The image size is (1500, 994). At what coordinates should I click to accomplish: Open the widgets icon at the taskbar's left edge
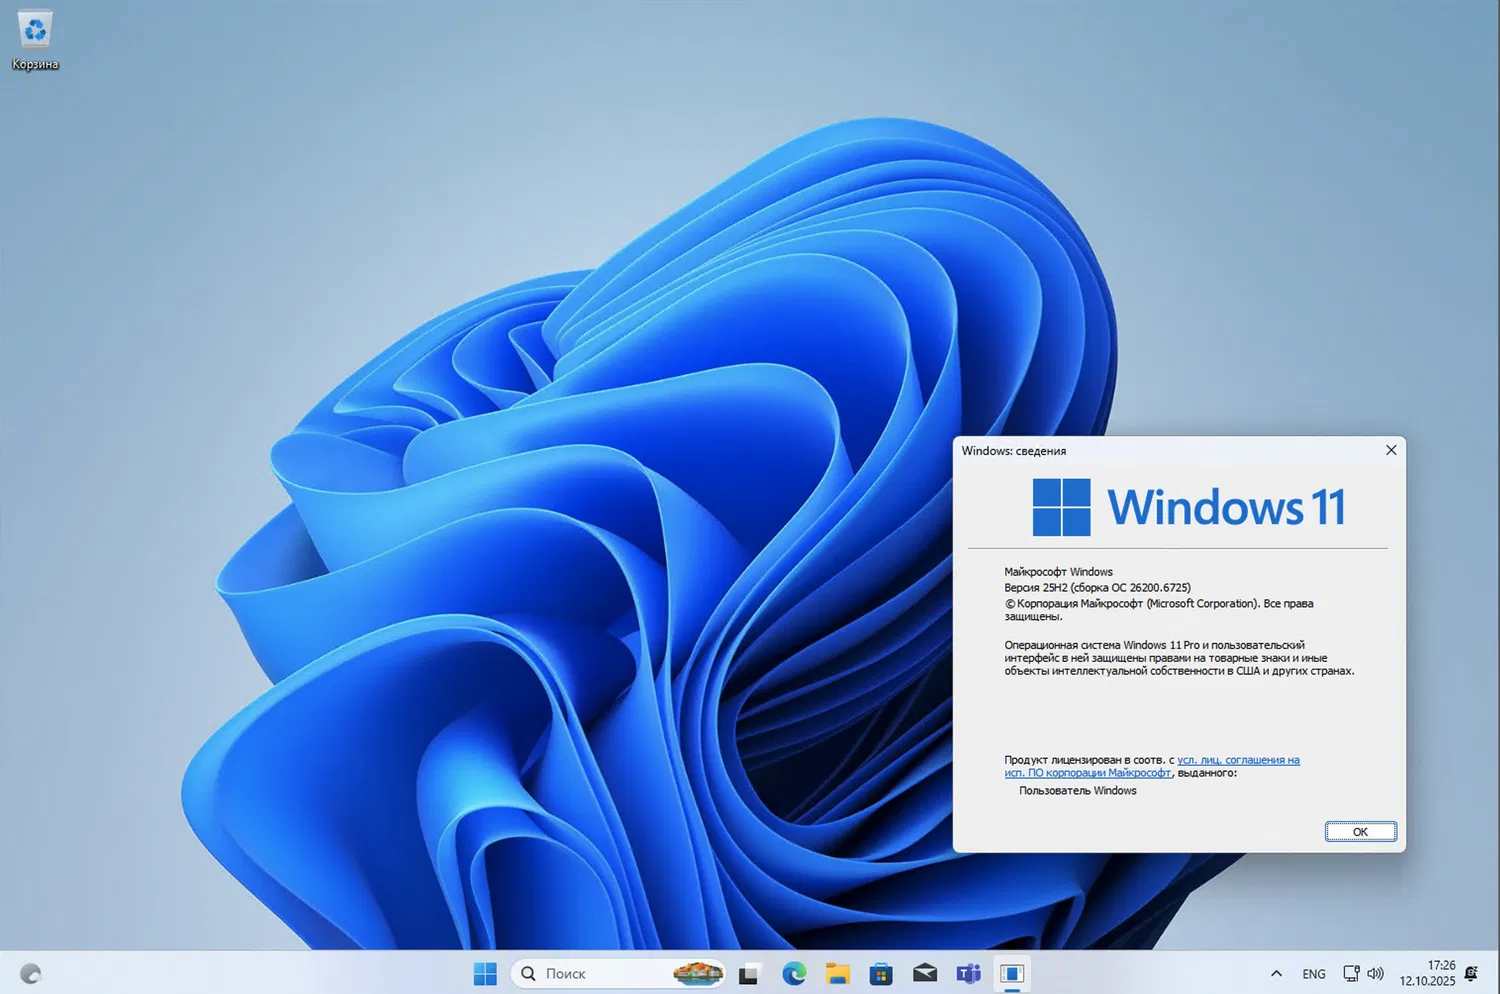(x=31, y=973)
